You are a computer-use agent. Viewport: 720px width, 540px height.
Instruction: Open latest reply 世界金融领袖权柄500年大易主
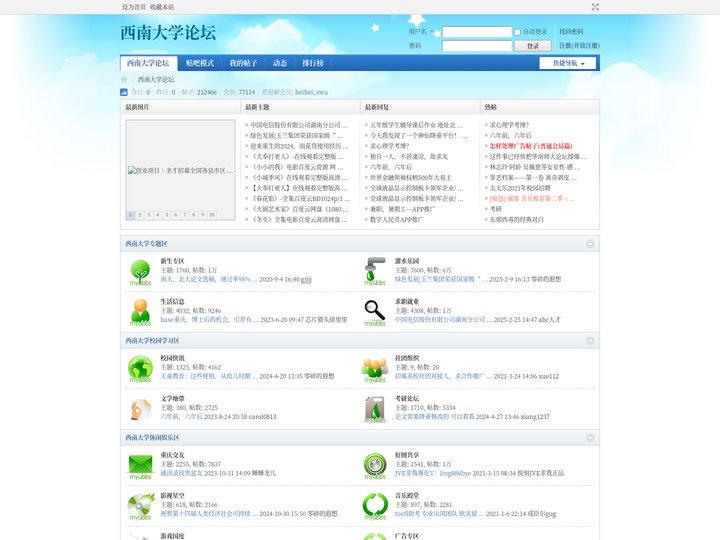(x=411, y=178)
